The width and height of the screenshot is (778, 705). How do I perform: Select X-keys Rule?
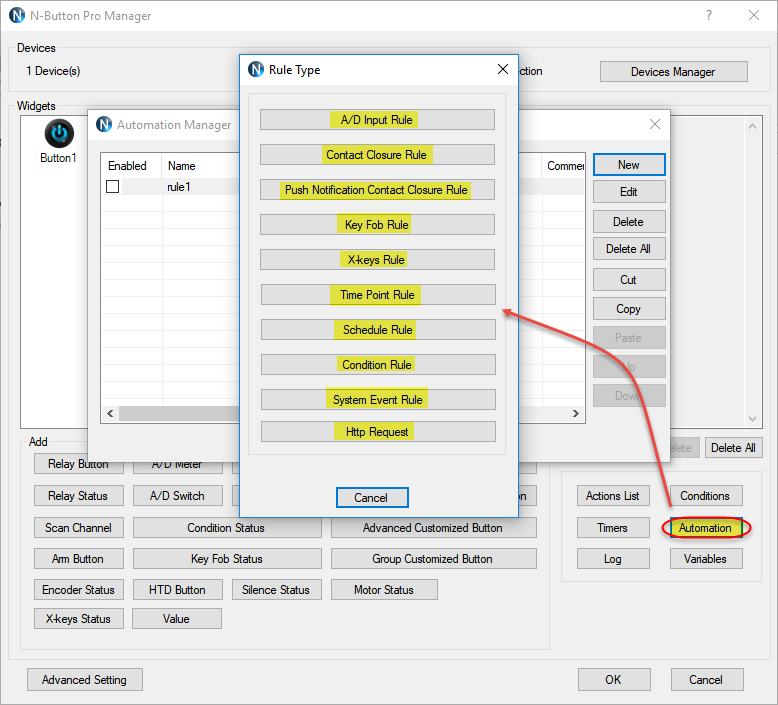click(x=377, y=259)
